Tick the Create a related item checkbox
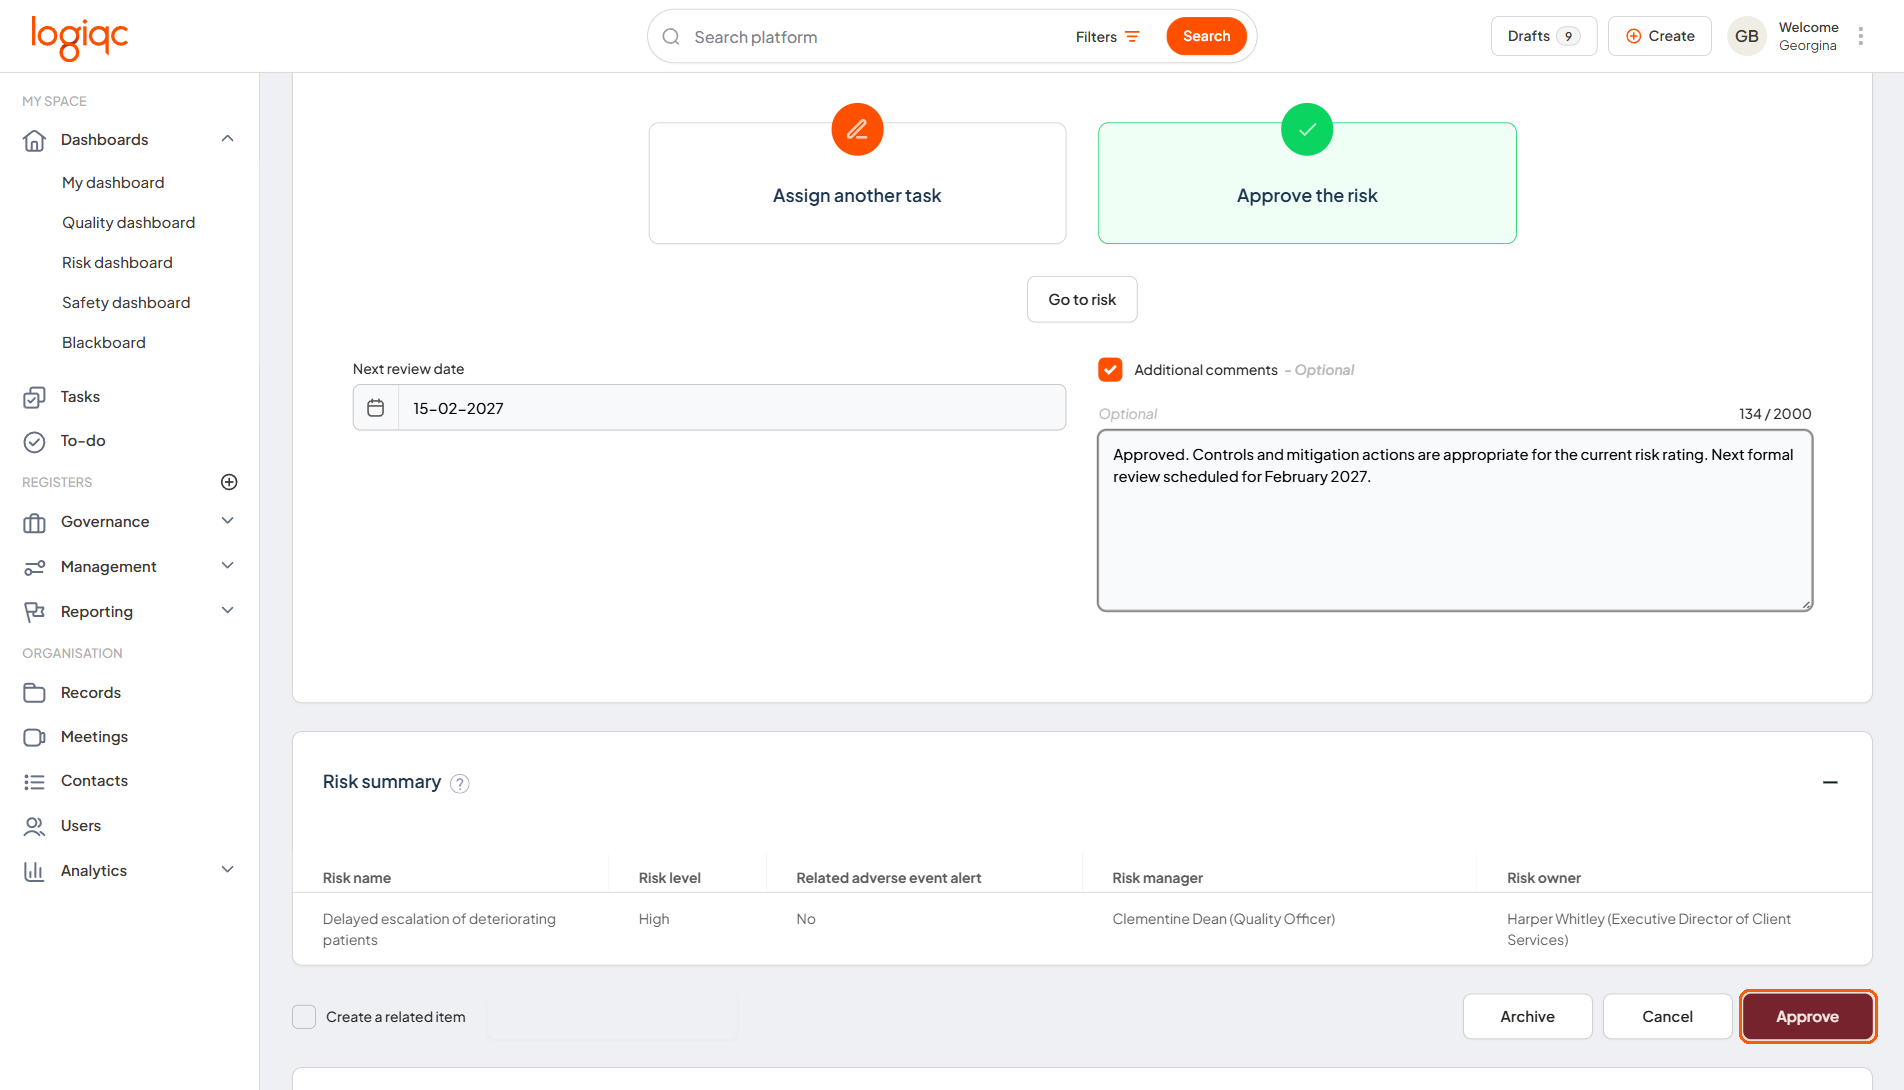This screenshot has height=1090, width=1904. coord(304,1017)
